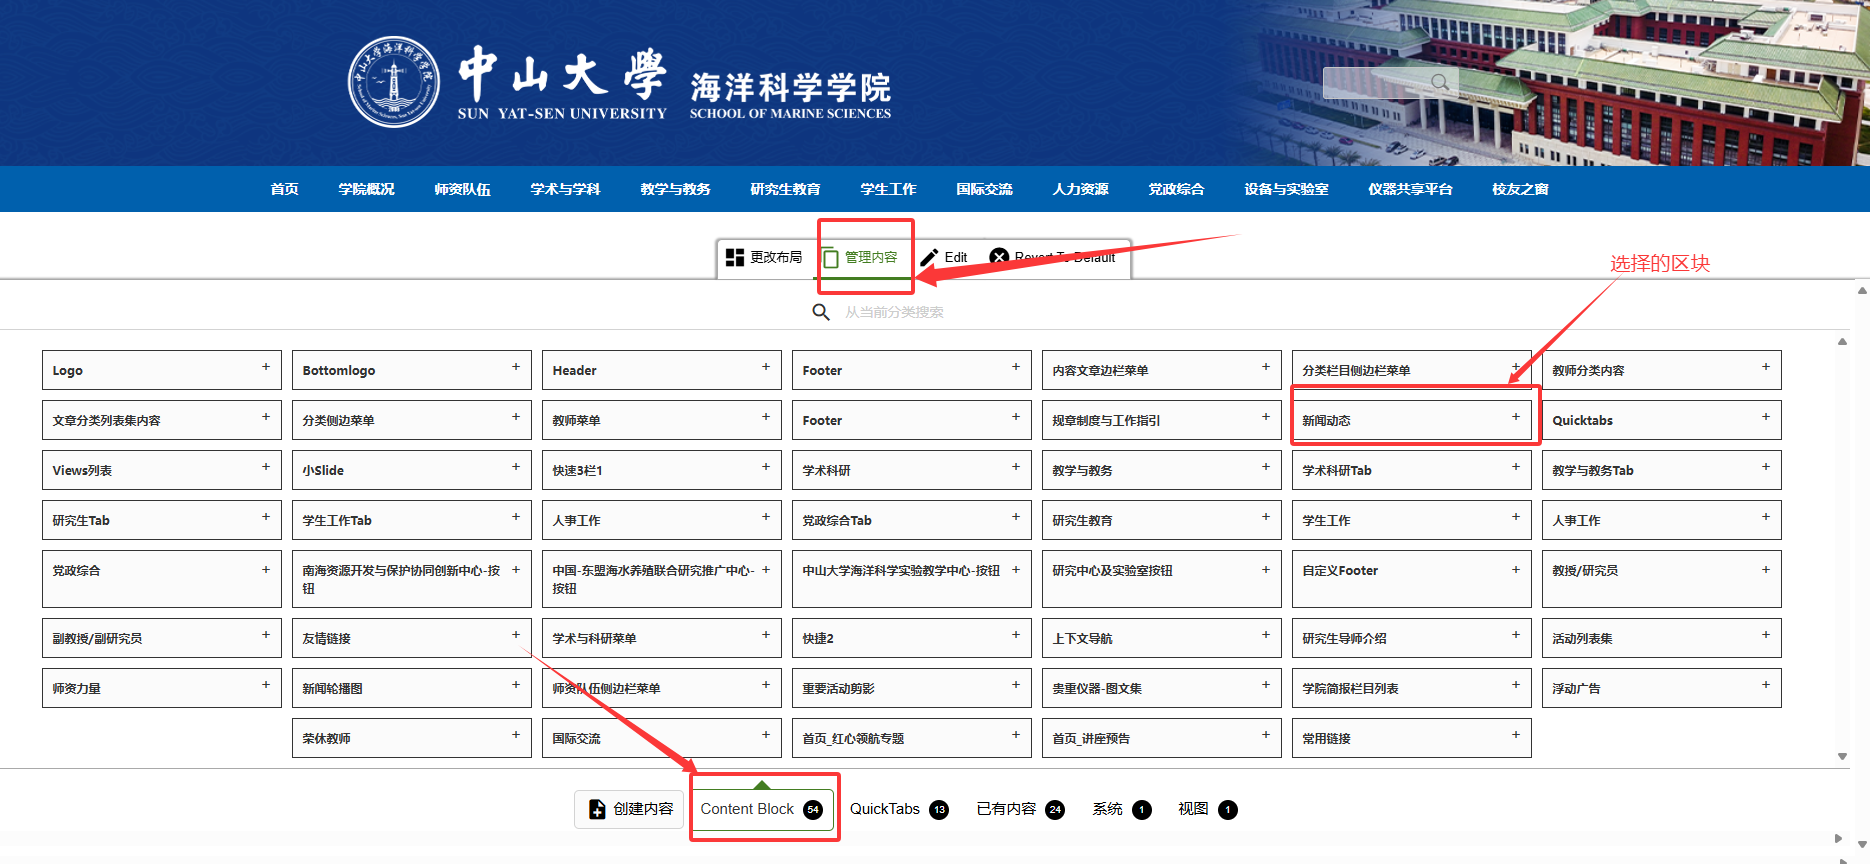This screenshot has width=1870, height=864.
Task: Select the 已有内容 category tab
Action: point(1006,809)
